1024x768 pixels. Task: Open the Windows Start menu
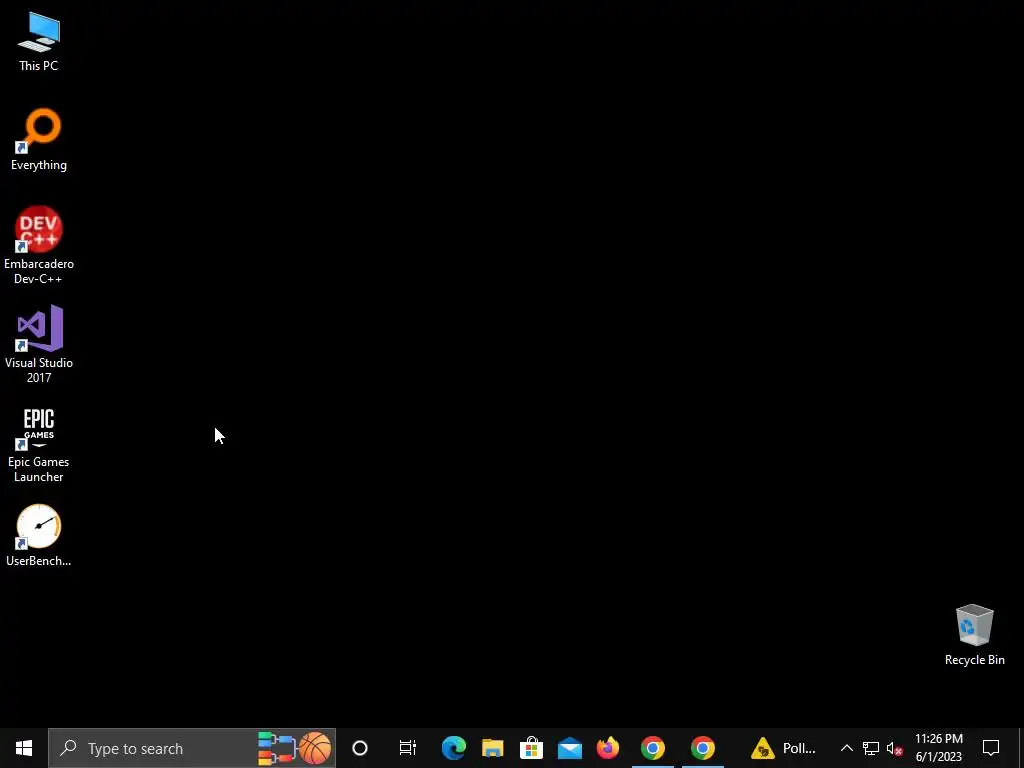24,748
